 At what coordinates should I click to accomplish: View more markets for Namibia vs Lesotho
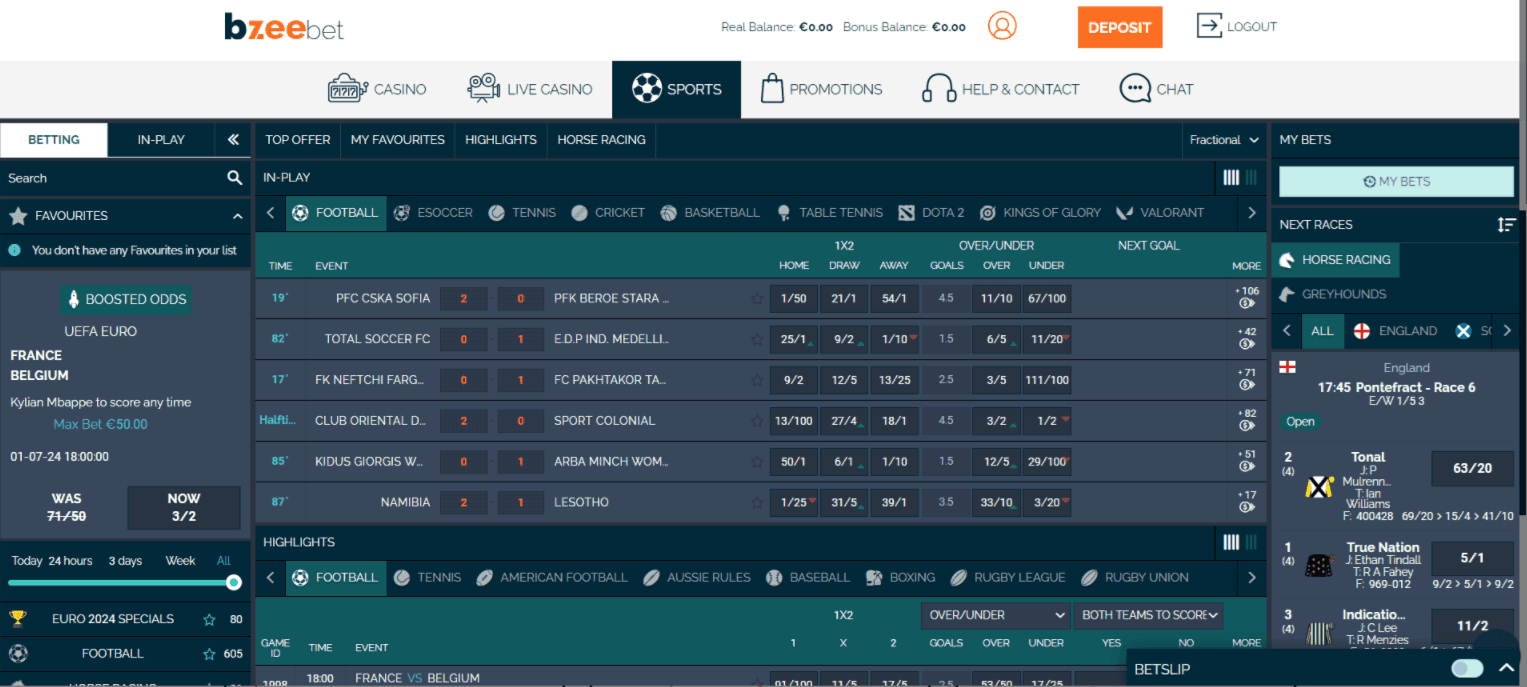point(1246,502)
